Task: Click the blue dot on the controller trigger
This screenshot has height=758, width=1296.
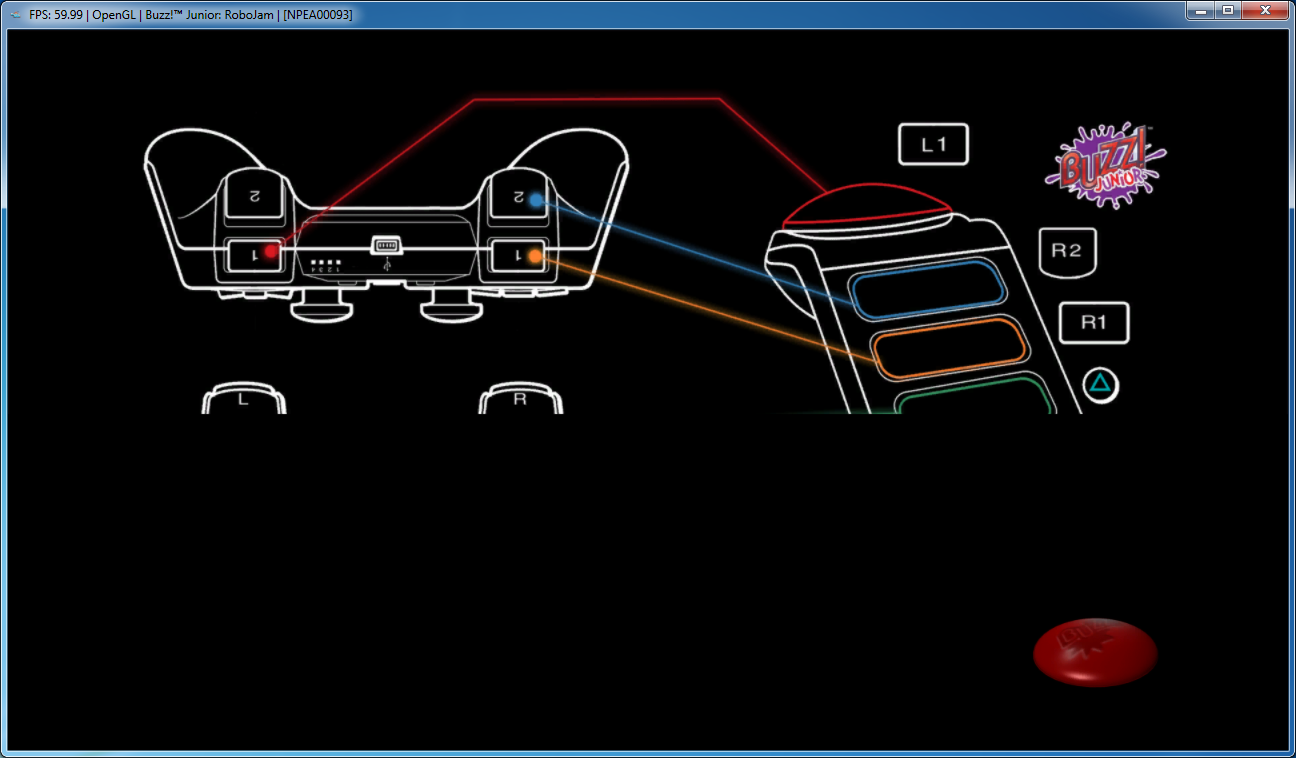Action: pos(536,200)
